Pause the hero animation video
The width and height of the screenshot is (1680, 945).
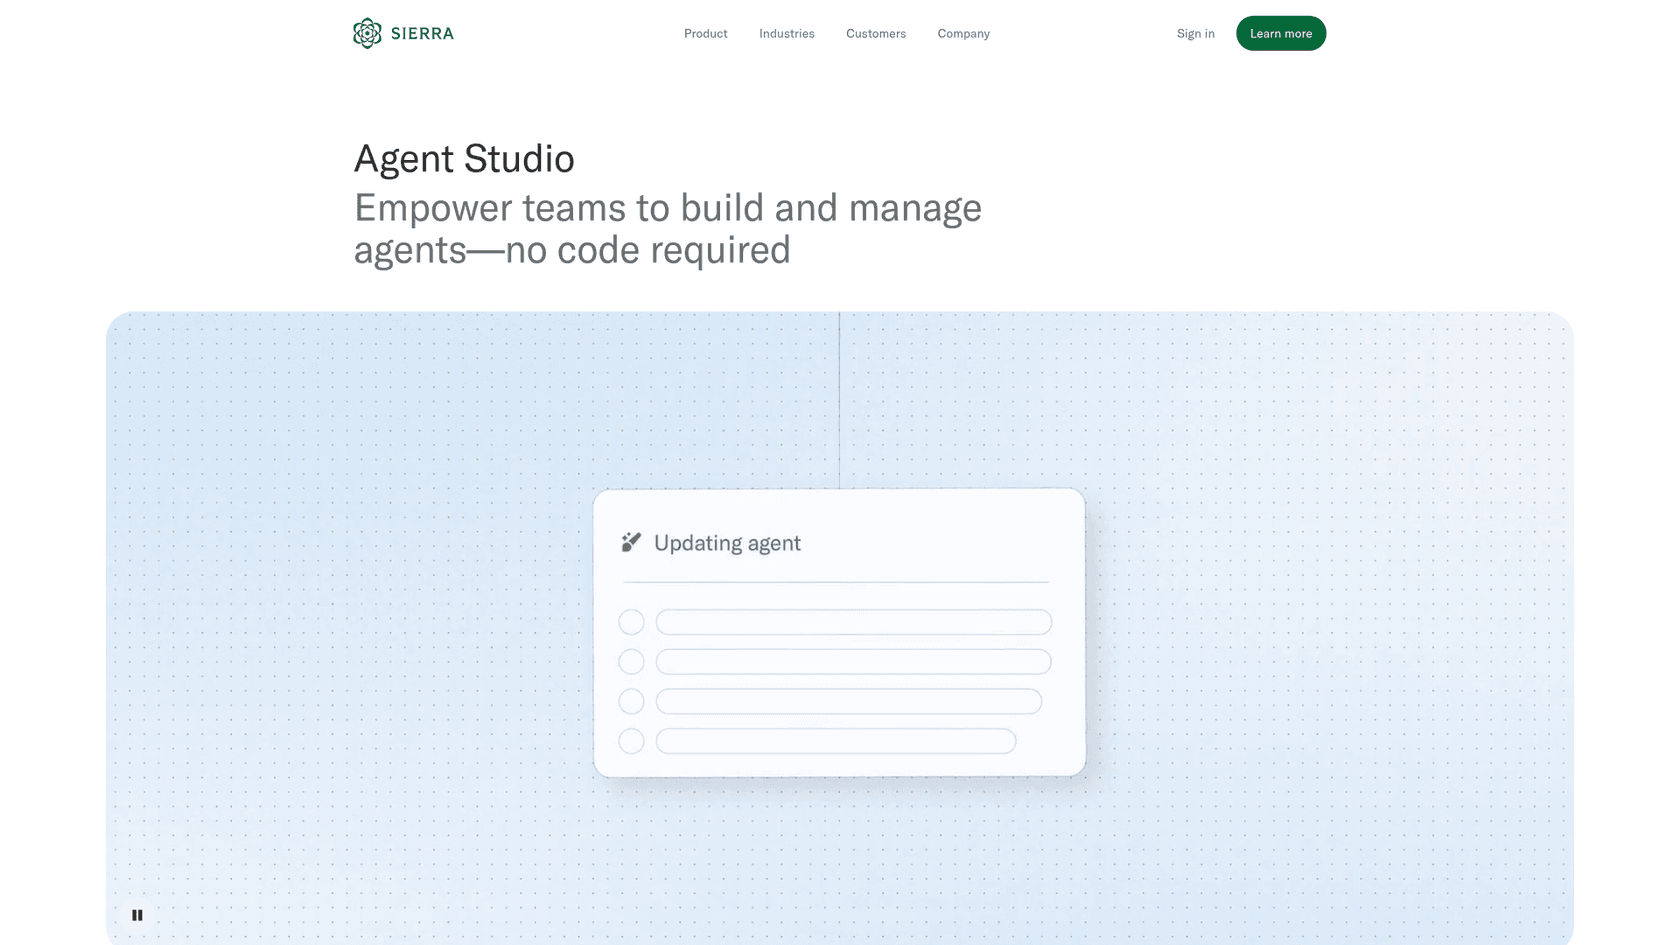coord(137,915)
